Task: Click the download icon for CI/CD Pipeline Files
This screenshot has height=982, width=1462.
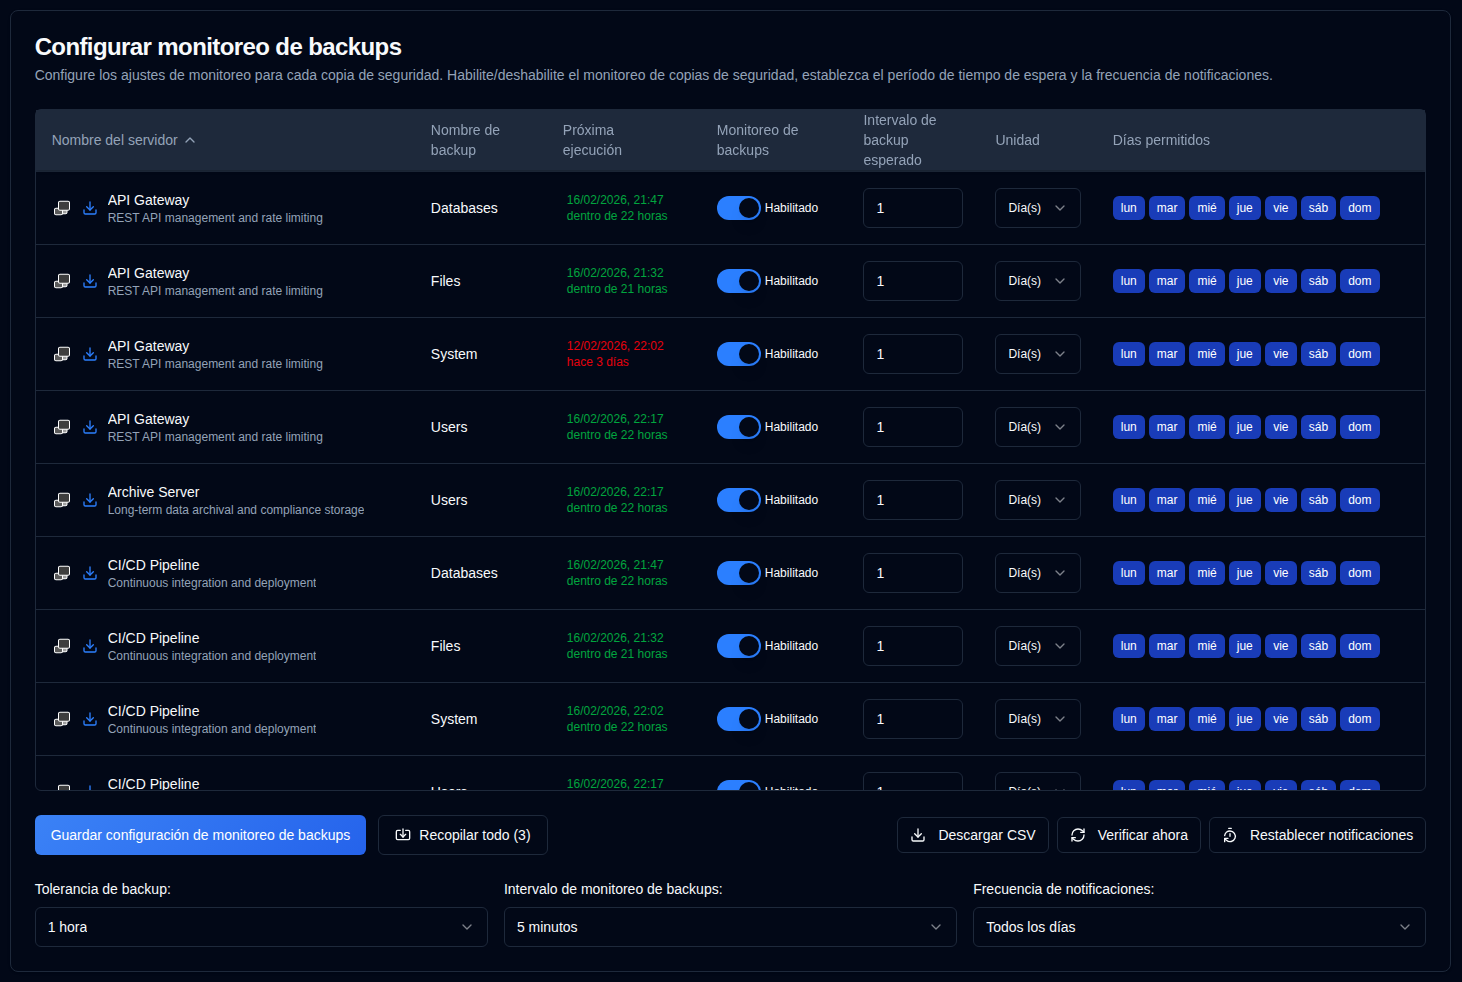Action: [x=90, y=646]
